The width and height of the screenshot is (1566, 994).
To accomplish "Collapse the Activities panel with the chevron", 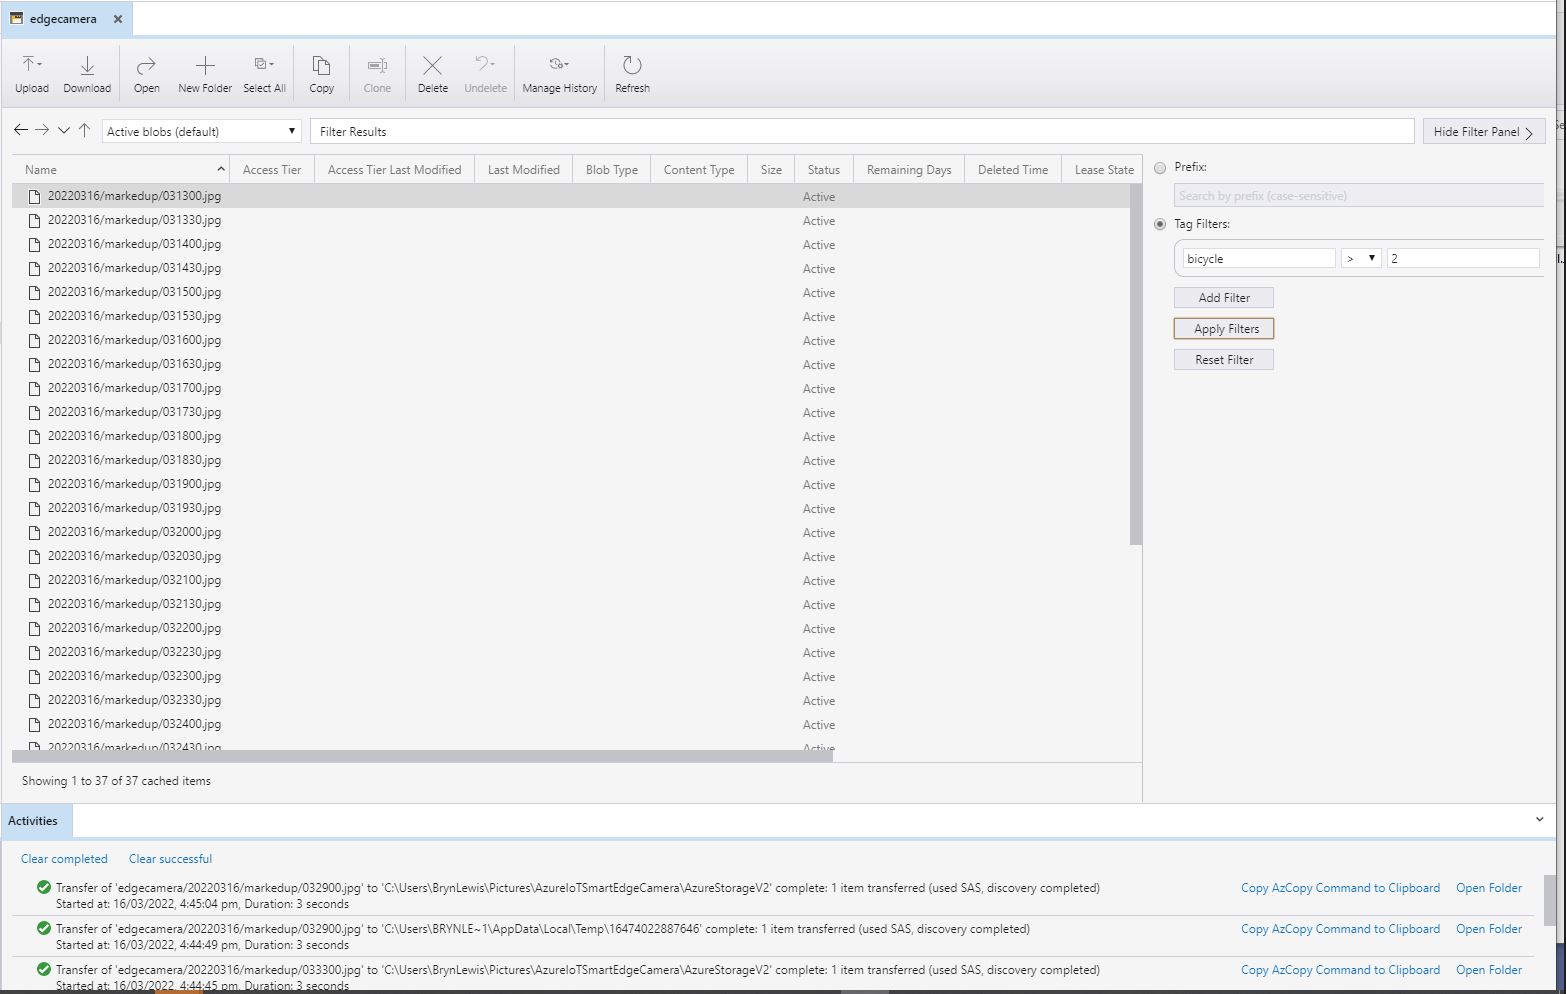I will (x=1539, y=820).
